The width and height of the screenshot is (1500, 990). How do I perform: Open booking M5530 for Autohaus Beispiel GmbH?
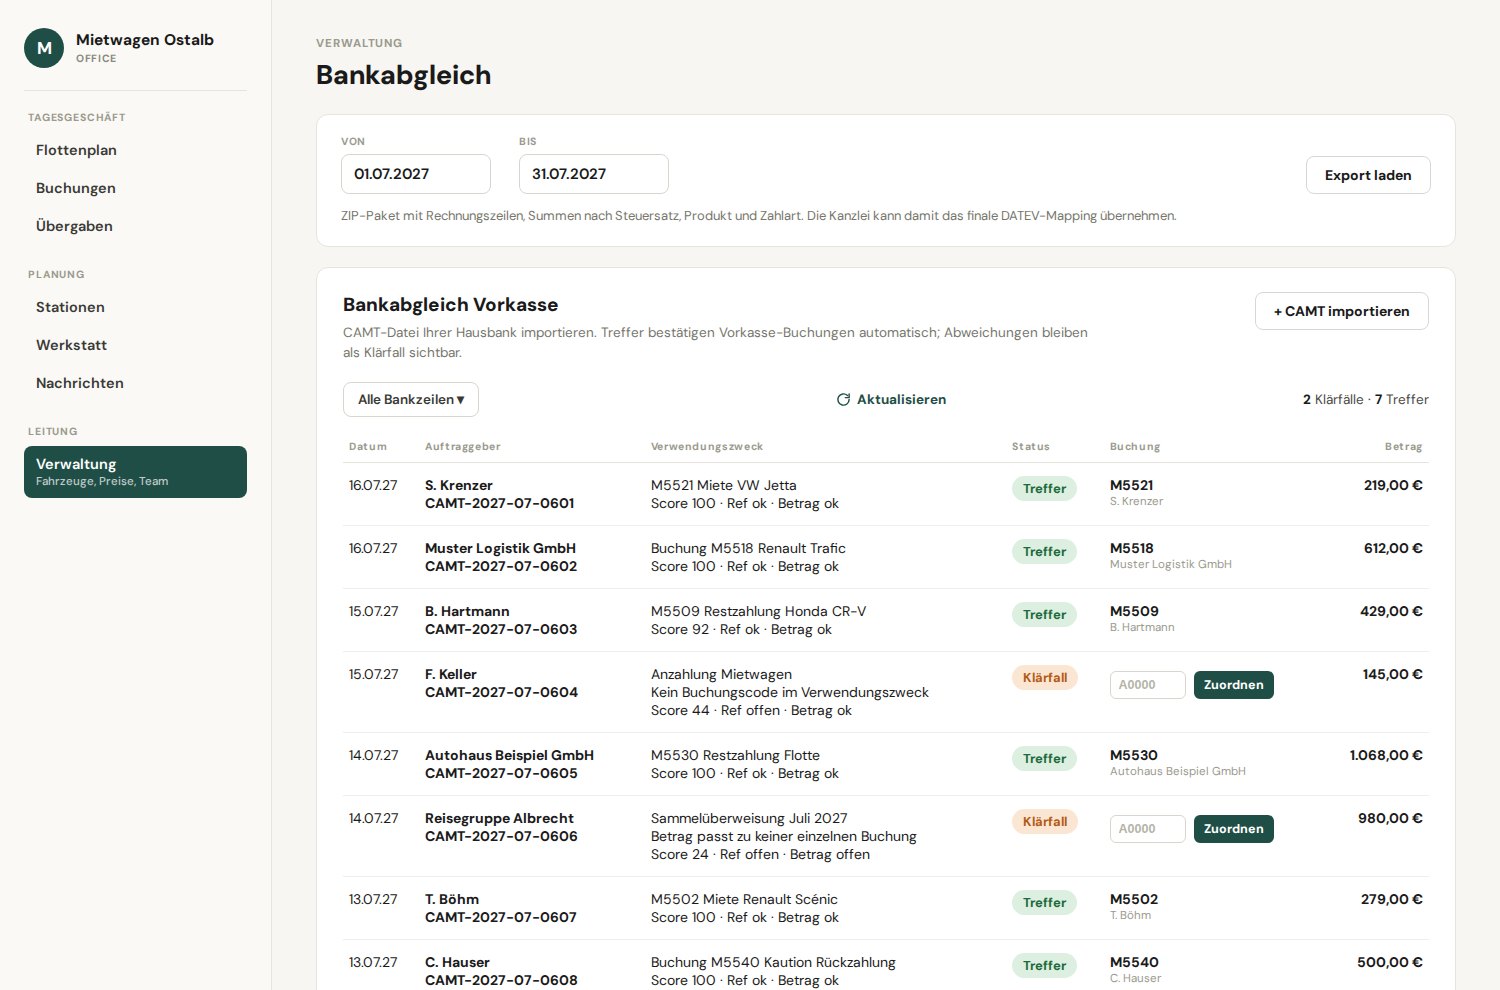pyautogui.click(x=1133, y=755)
